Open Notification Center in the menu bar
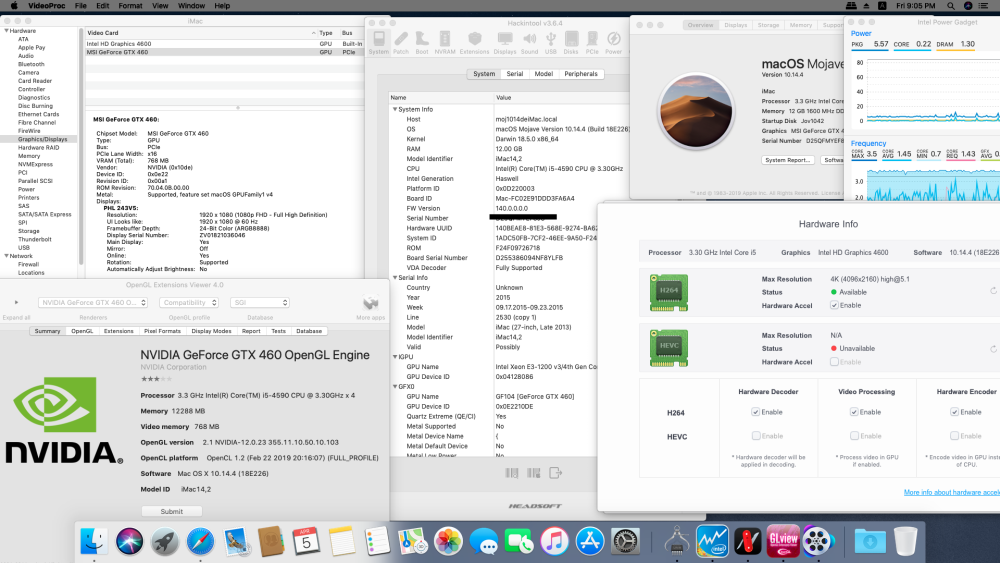The height and width of the screenshot is (563, 1000). coord(984,6)
